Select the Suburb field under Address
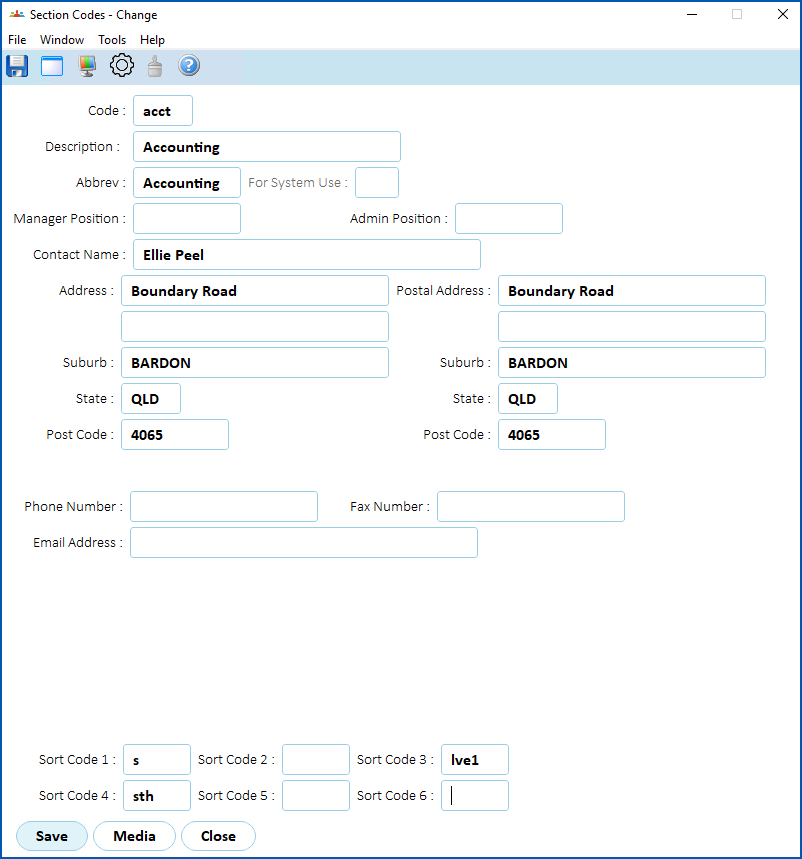 click(x=255, y=363)
